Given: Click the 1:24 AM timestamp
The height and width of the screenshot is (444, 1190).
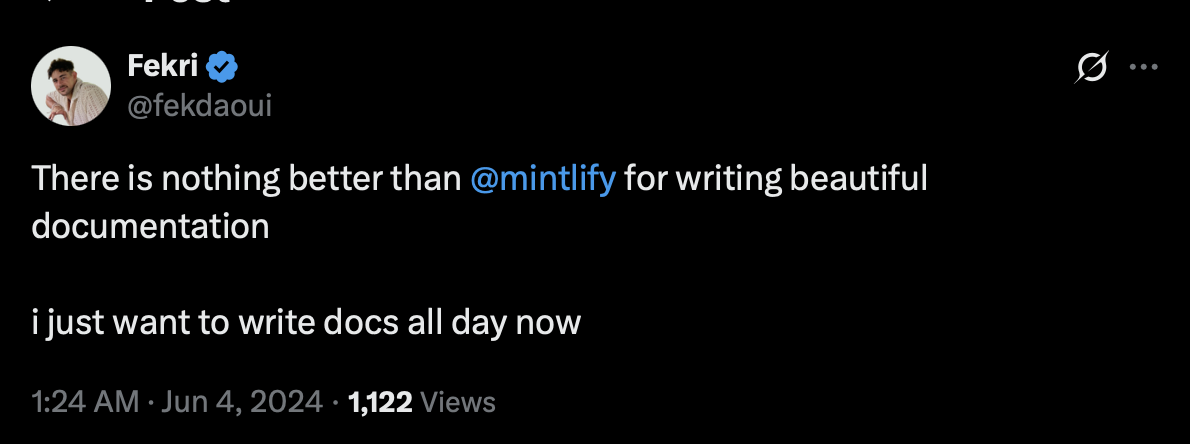Looking at the screenshot, I should [x=85, y=403].
